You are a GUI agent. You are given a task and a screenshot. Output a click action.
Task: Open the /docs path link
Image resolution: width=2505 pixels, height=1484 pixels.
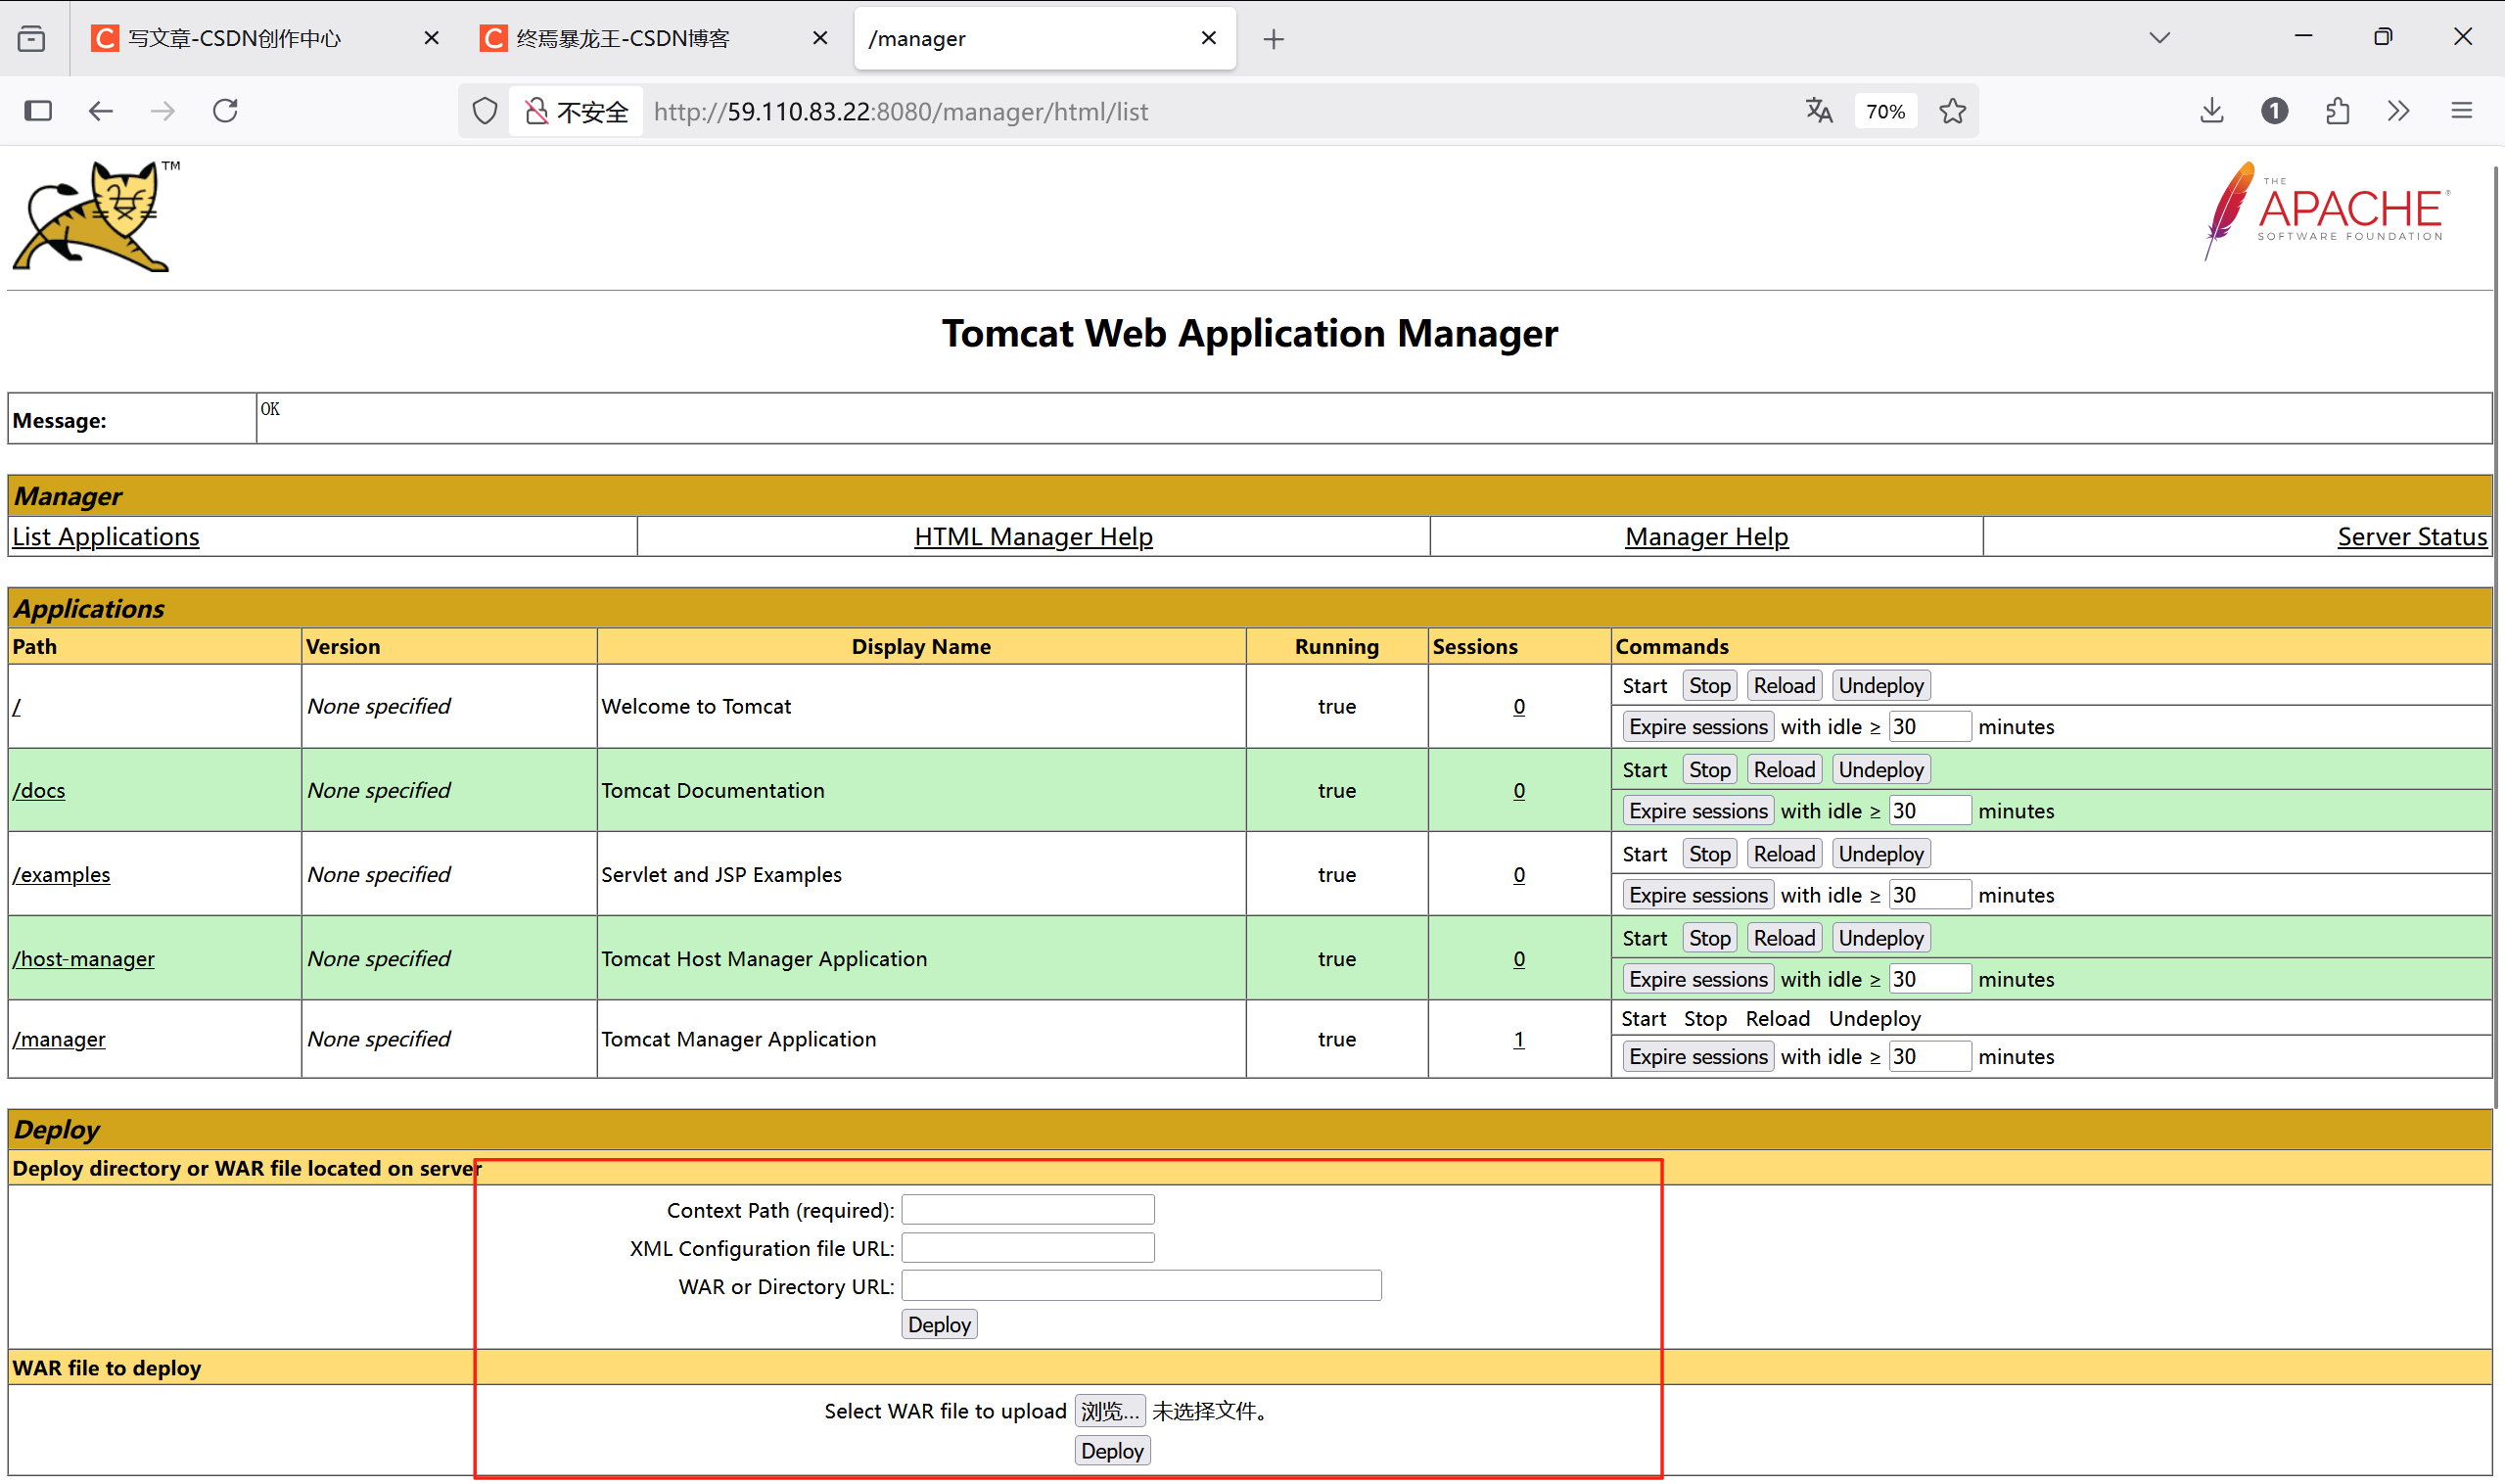point(39,791)
